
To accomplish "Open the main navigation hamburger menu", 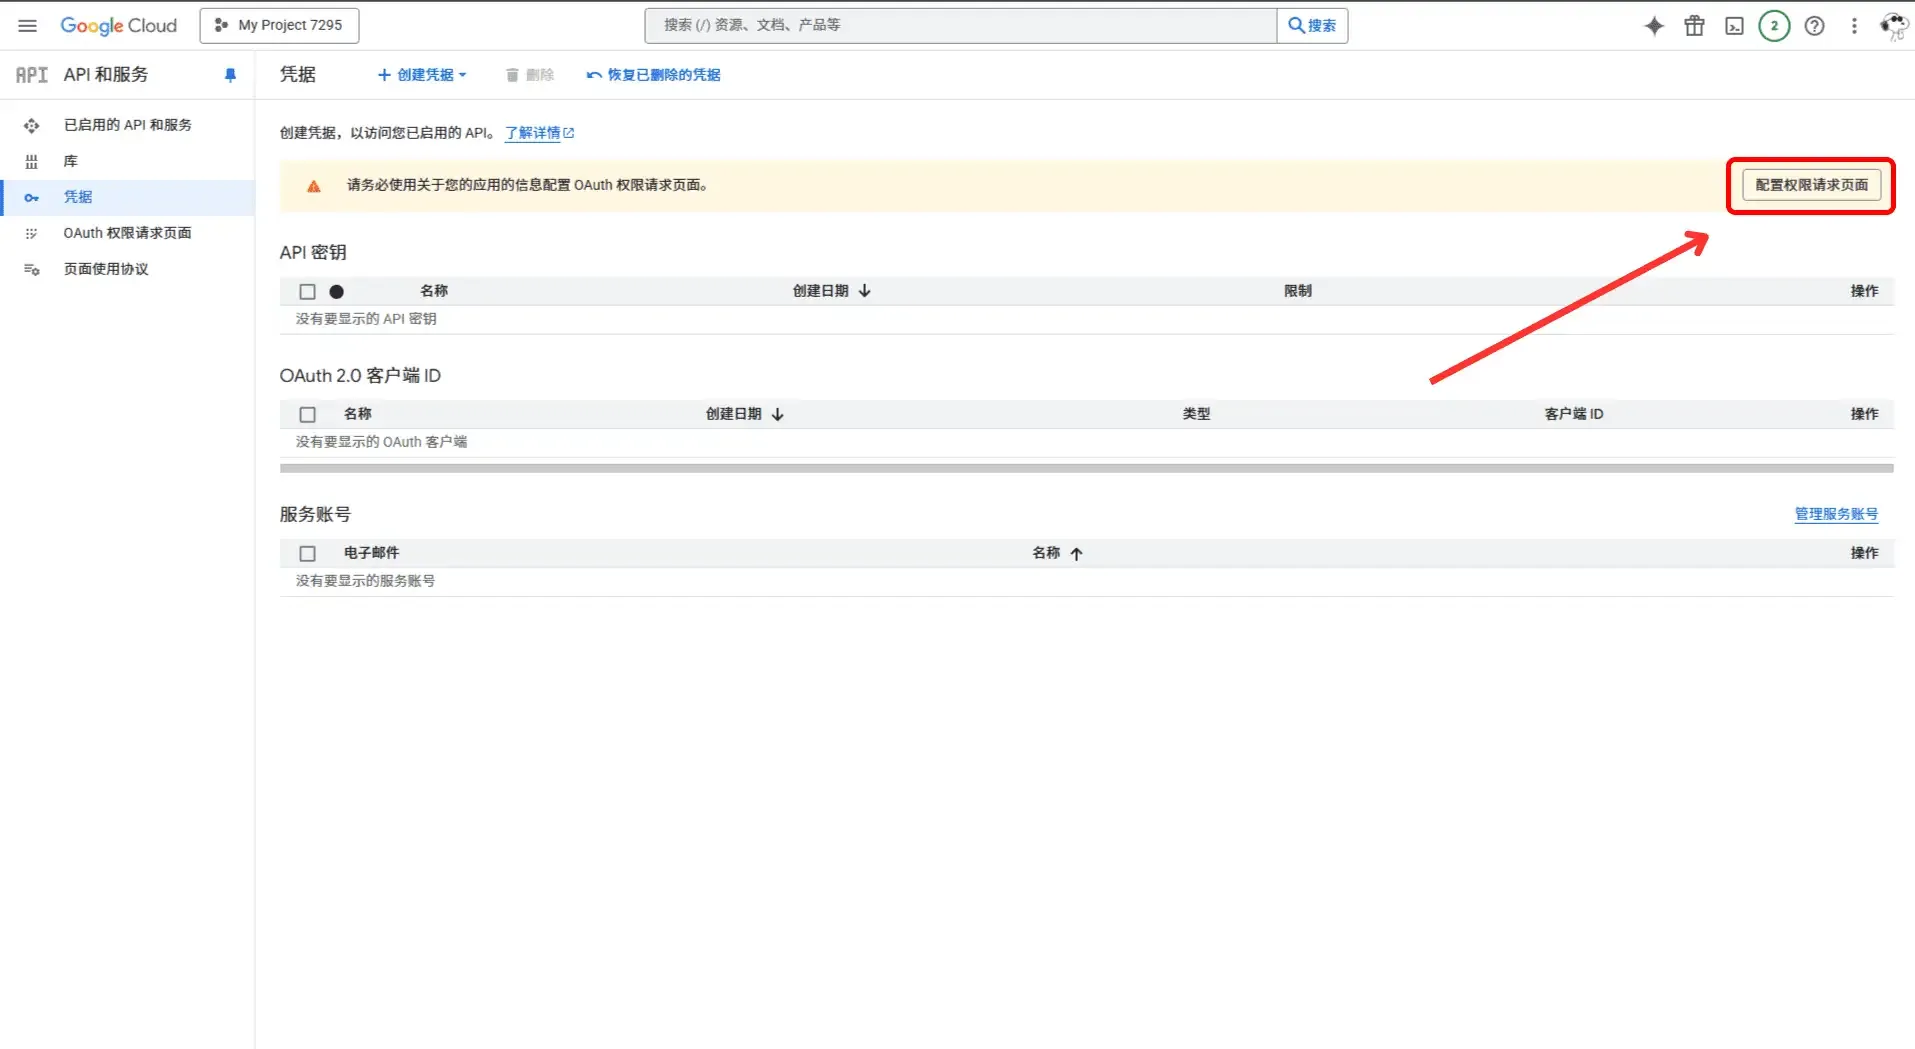I will pyautogui.click(x=28, y=26).
